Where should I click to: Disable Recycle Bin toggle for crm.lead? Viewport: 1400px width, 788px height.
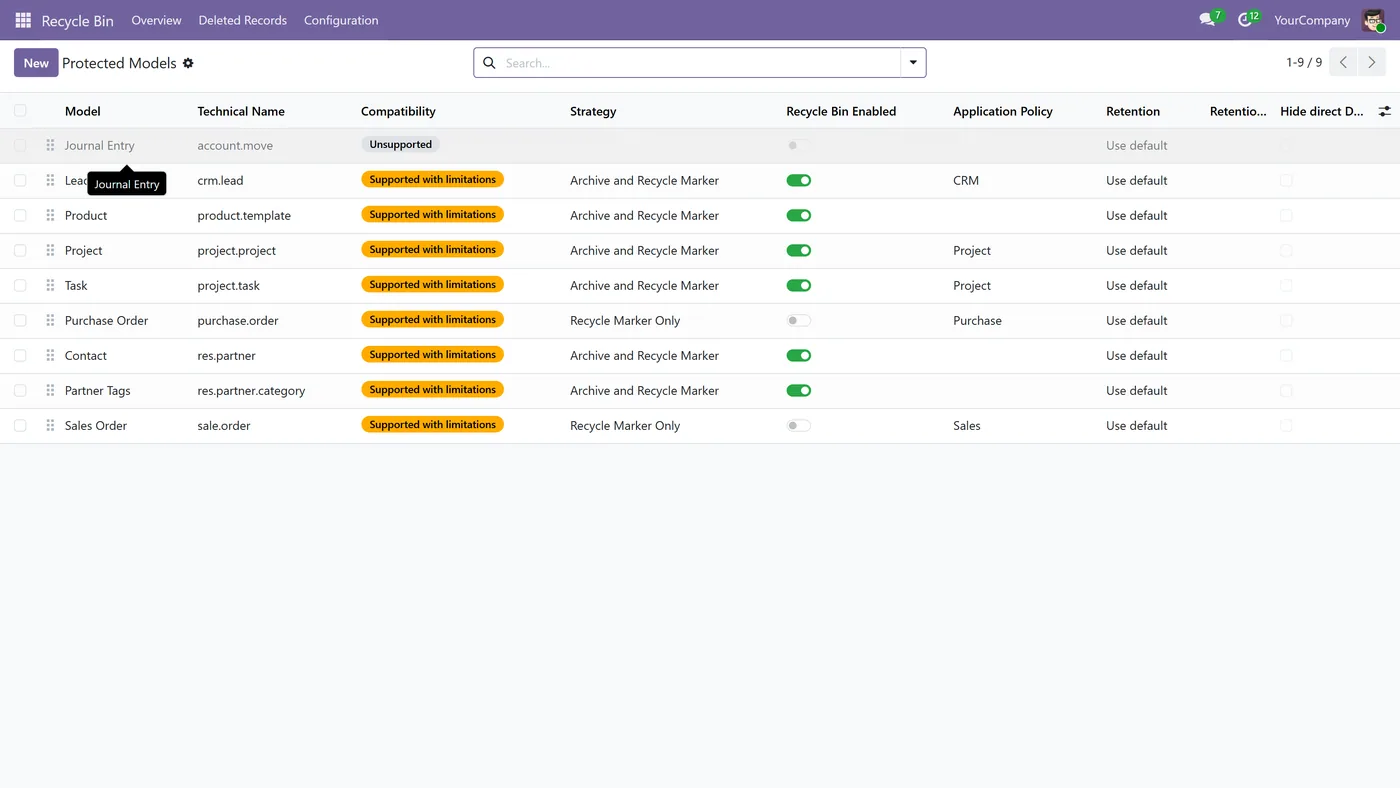(798, 180)
